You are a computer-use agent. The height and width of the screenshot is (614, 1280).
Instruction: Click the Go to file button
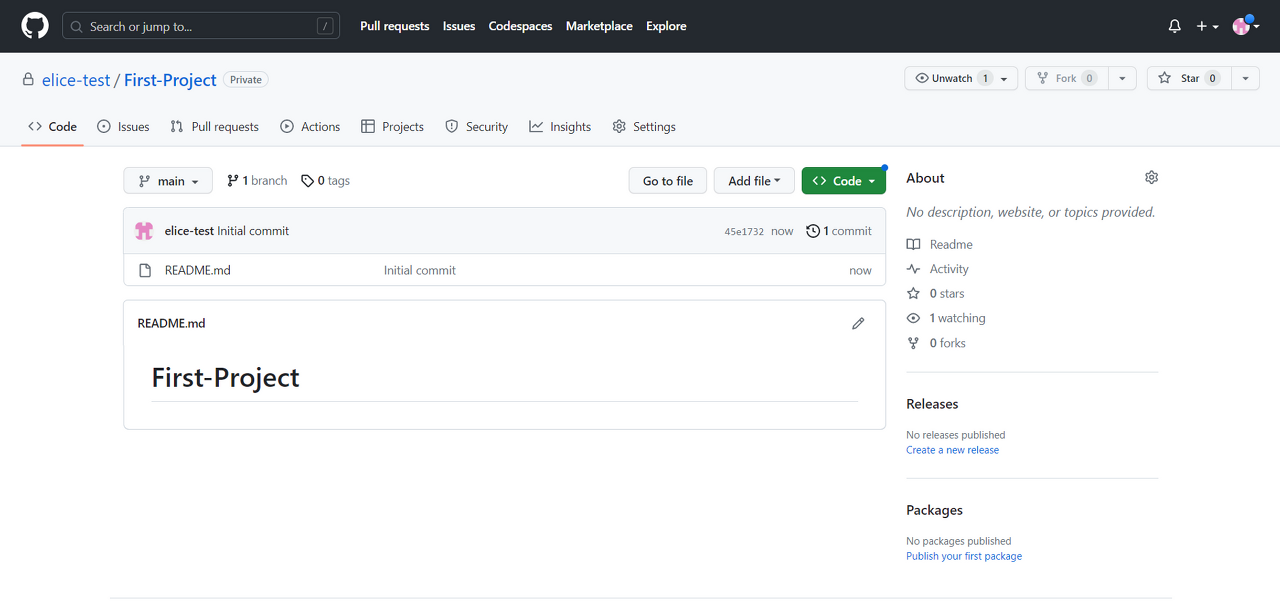pos(668,181)
